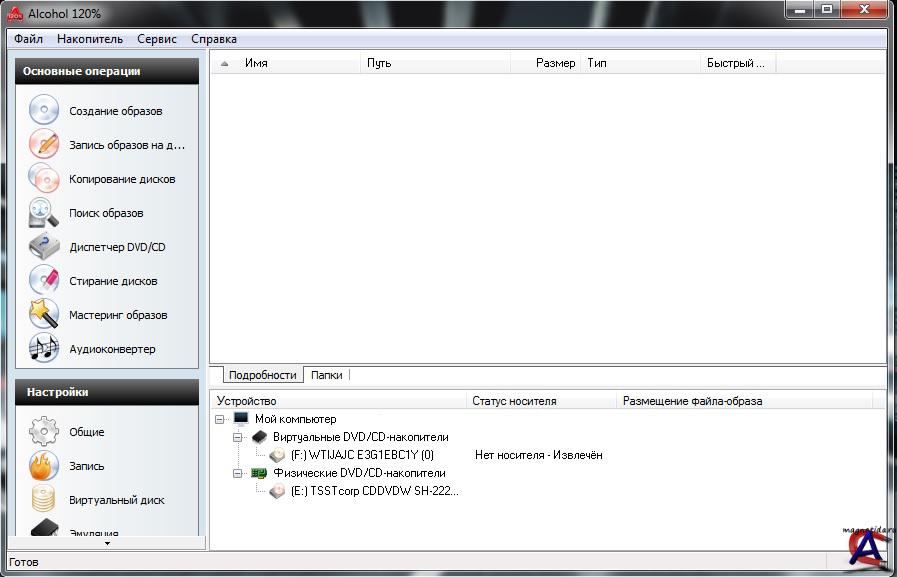
Task: Collapse the Мой компьютер tree node
Action: click(220, 420)
